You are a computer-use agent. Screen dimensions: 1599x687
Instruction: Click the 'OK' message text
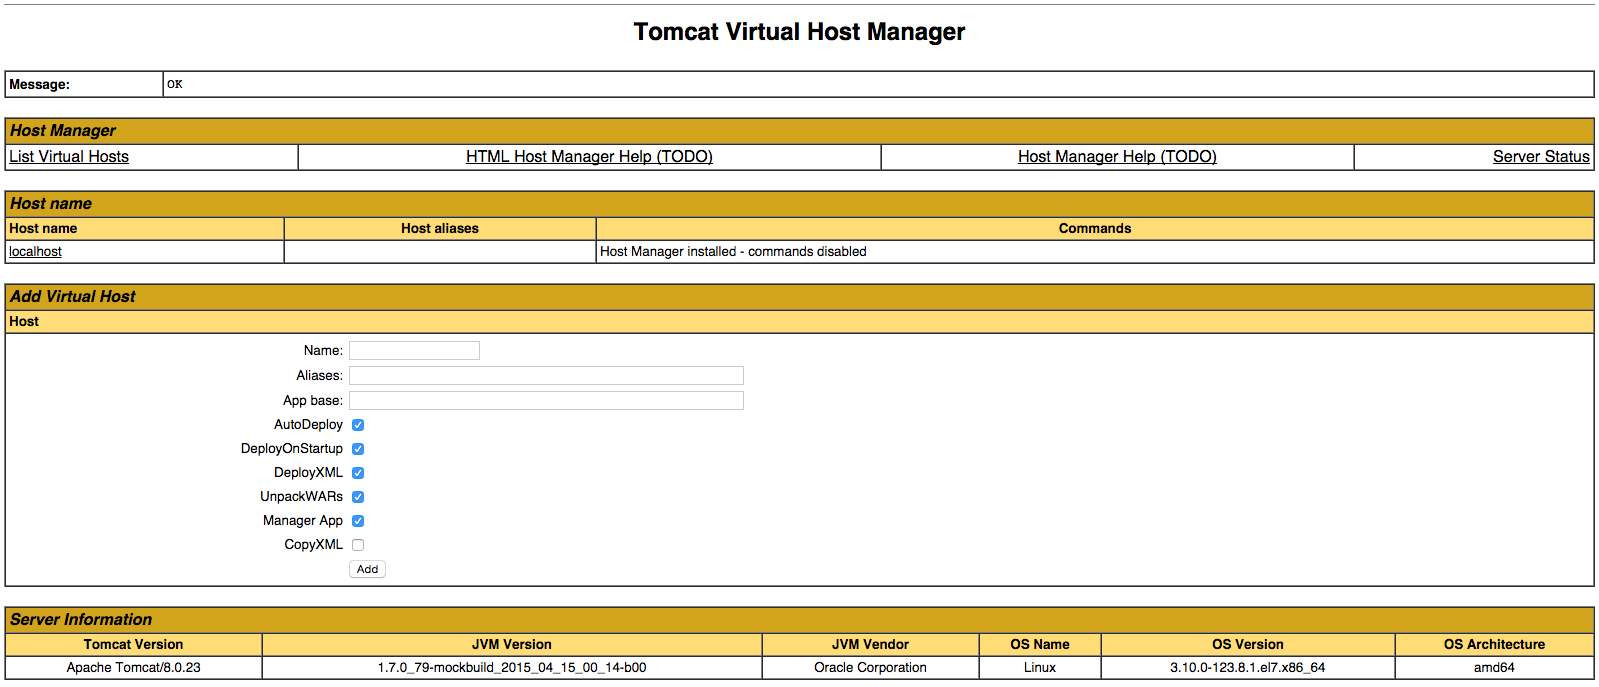175,84
